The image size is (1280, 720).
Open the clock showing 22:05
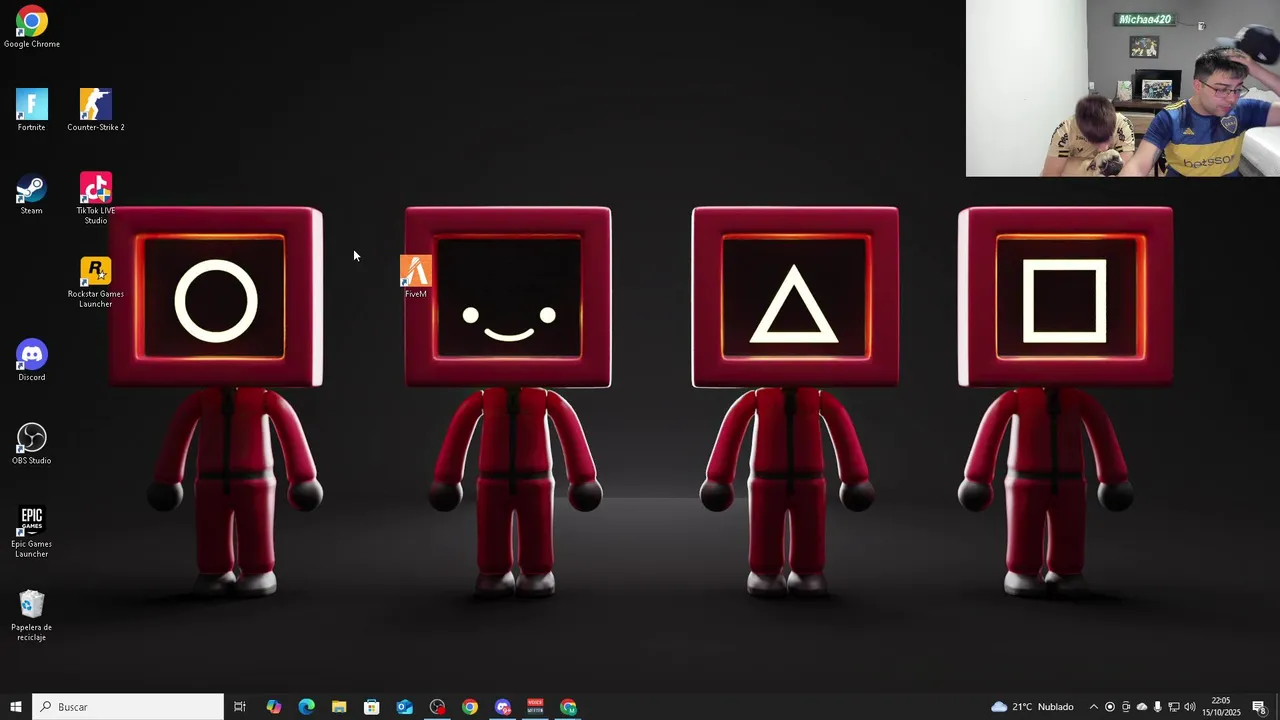click(1221, 707)
